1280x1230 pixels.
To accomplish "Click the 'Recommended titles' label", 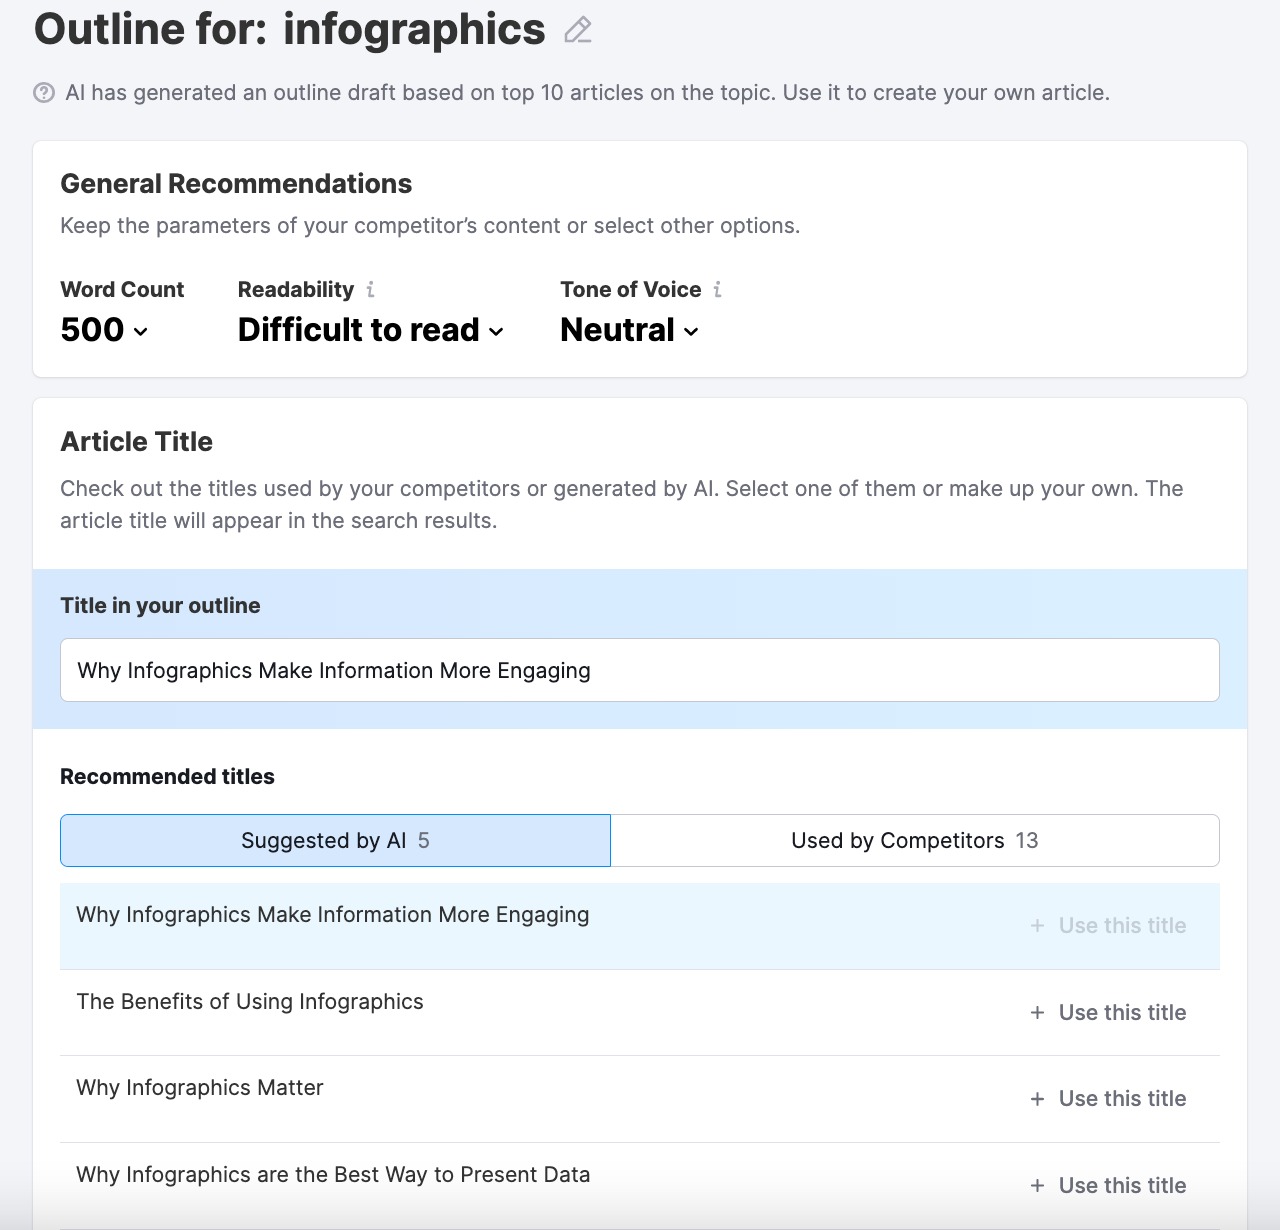I will click(167, 777).
